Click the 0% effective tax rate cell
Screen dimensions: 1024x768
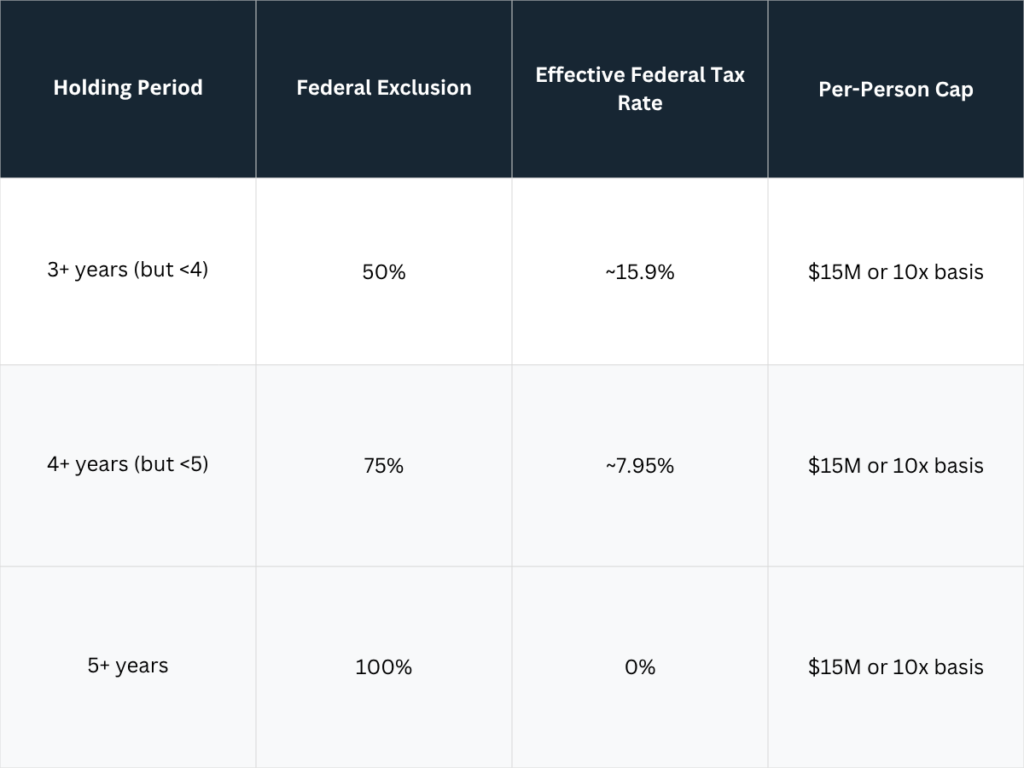pyautogui.click(x=640, y=667)
